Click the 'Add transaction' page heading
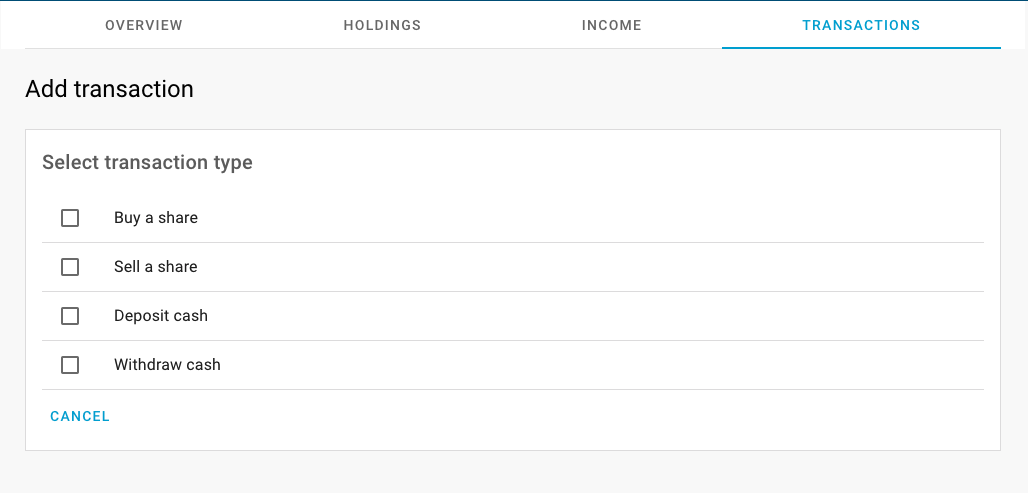This screenshot has height=493, width=1028. point(109,89)
